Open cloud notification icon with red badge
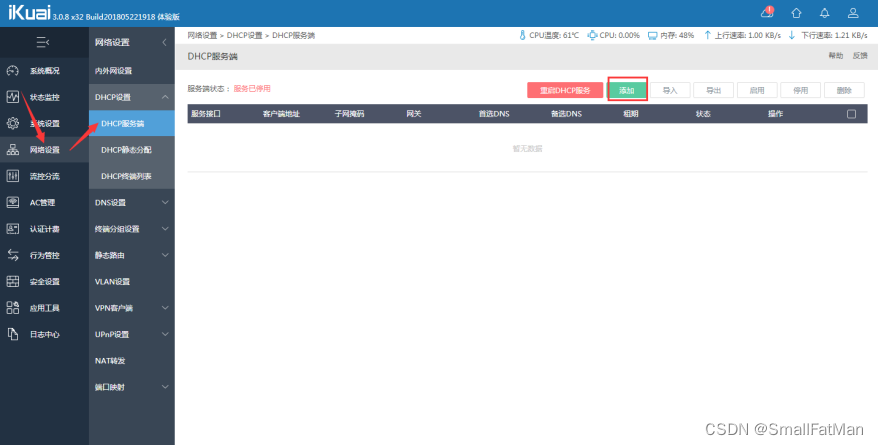This screenshot has width=878, height=445. pos(767,12)
